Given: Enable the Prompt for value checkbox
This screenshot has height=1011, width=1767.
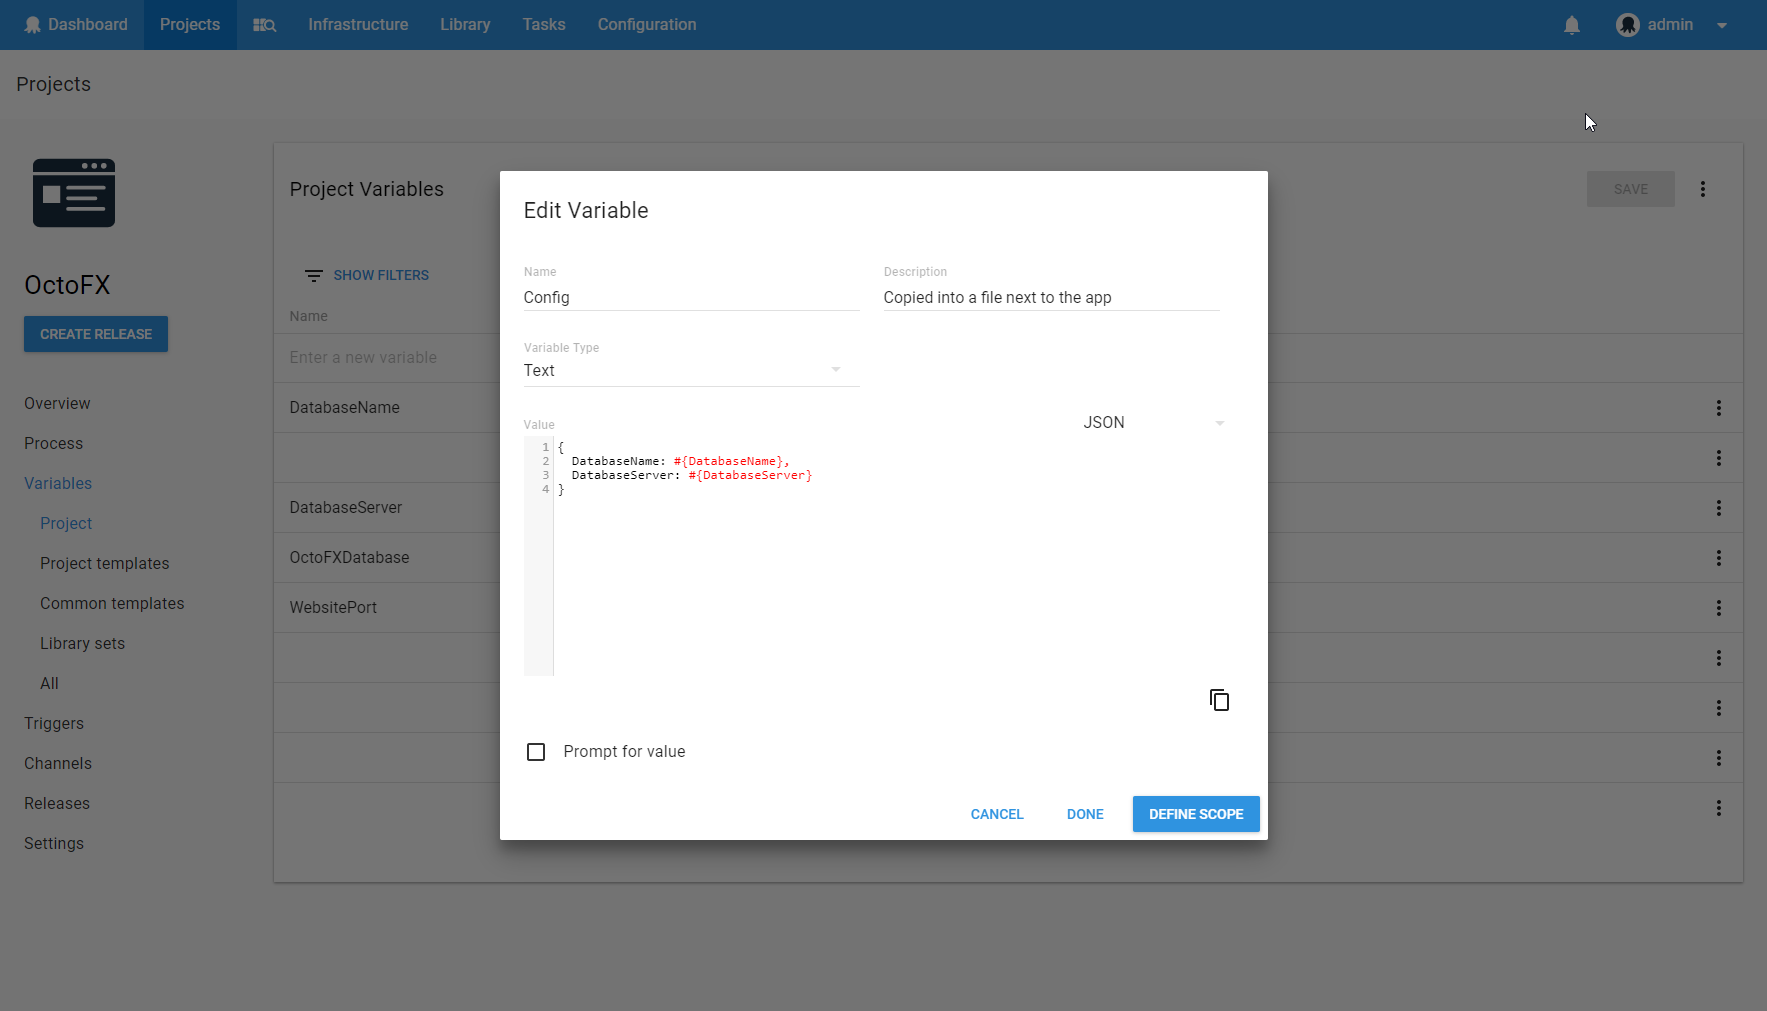Looking at the screenshot, I should (536, 751).
